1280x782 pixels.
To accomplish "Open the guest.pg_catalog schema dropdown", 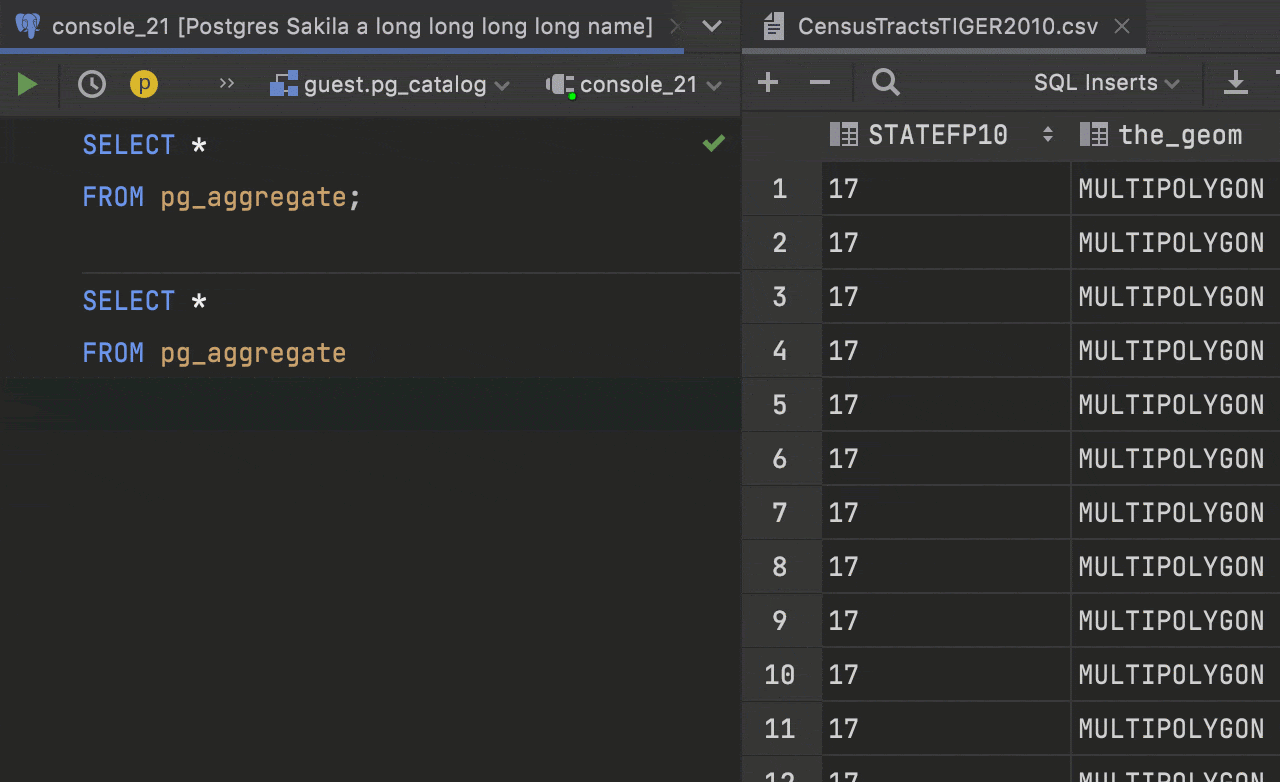I will pos(390,85).
